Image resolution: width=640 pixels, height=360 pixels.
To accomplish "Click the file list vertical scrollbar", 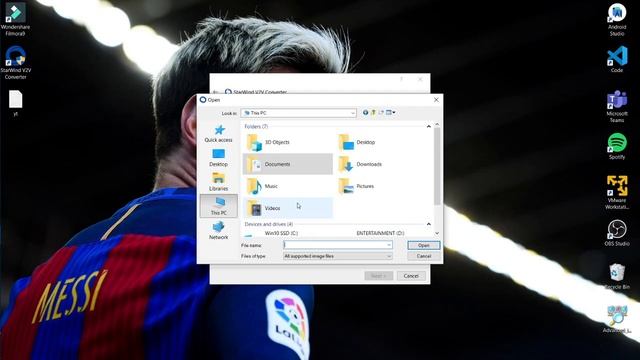I will [x=437, y=166].
